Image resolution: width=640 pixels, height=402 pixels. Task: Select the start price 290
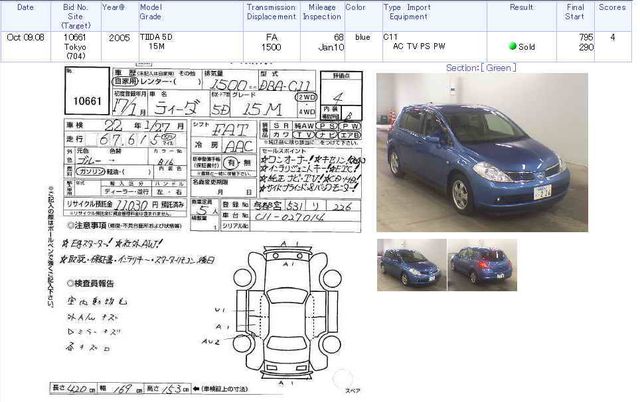point(586,47)
